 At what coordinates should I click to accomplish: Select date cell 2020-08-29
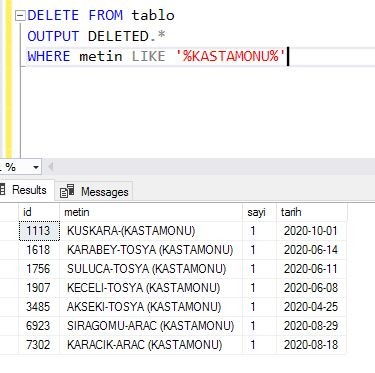click(311, 326)
